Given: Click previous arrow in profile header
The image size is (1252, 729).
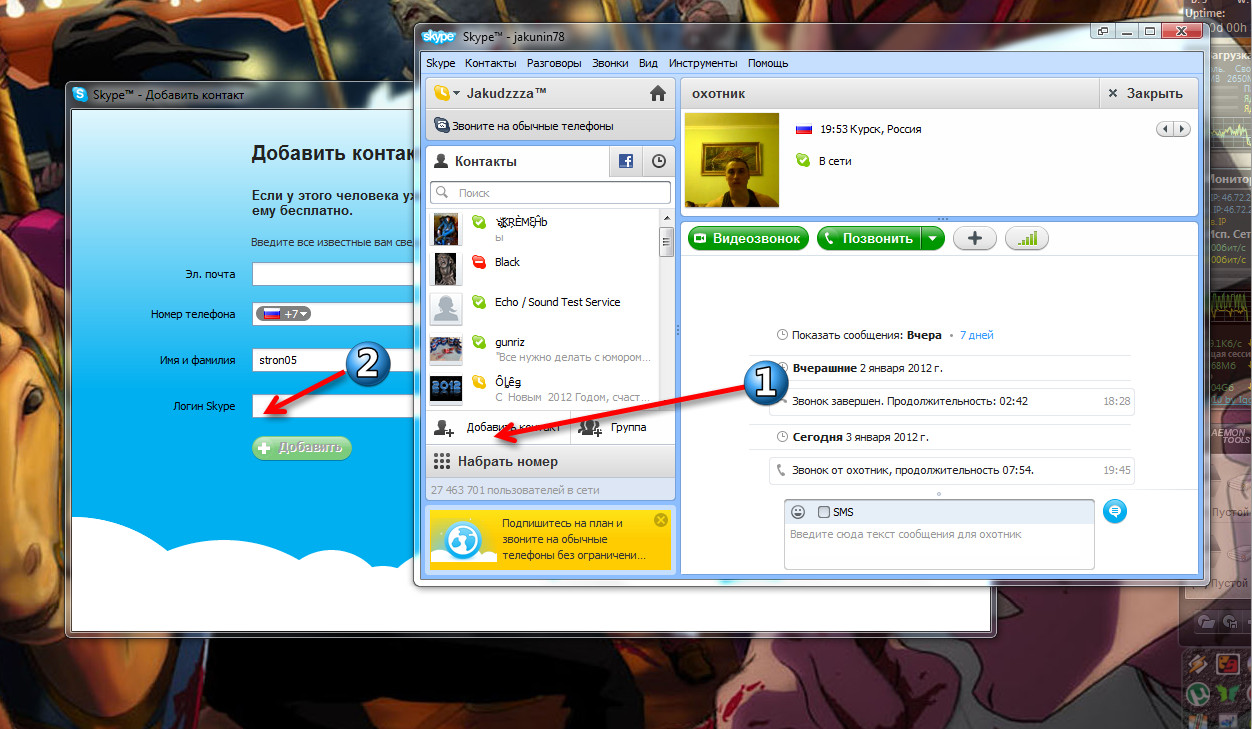Looking at the screenshot, I should point(1165,129).
